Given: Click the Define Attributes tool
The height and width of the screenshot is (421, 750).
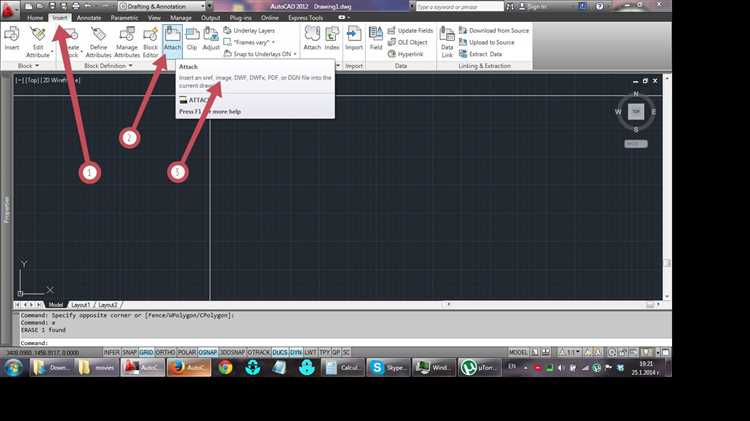Looking at the screenshot, I should coord(99,42).
